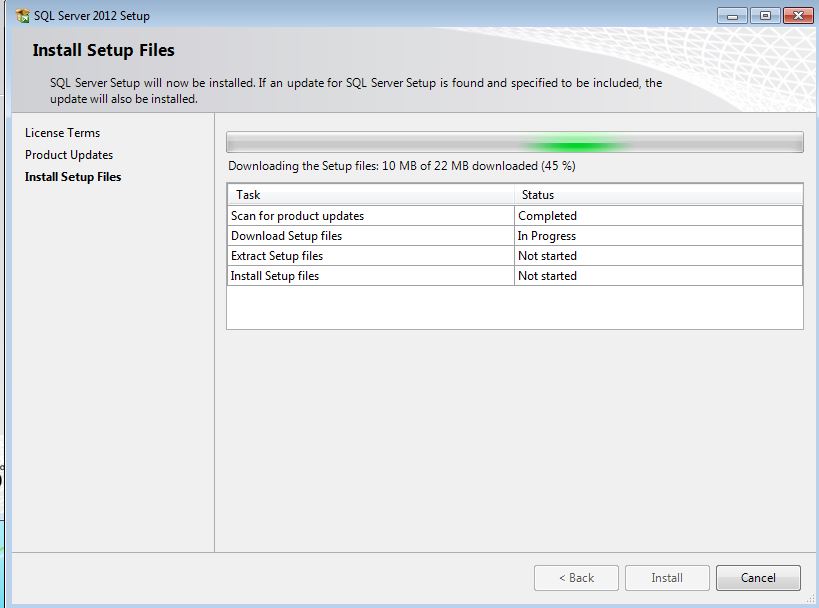
Task: Click the Task column header
Action: pyautogui.click(x=371, y=195)
